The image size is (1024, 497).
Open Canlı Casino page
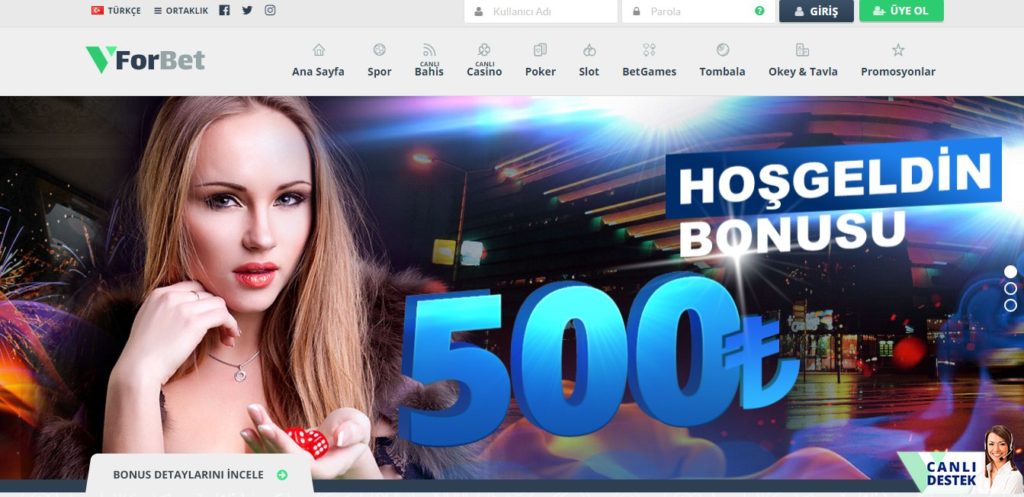(484, 71)
